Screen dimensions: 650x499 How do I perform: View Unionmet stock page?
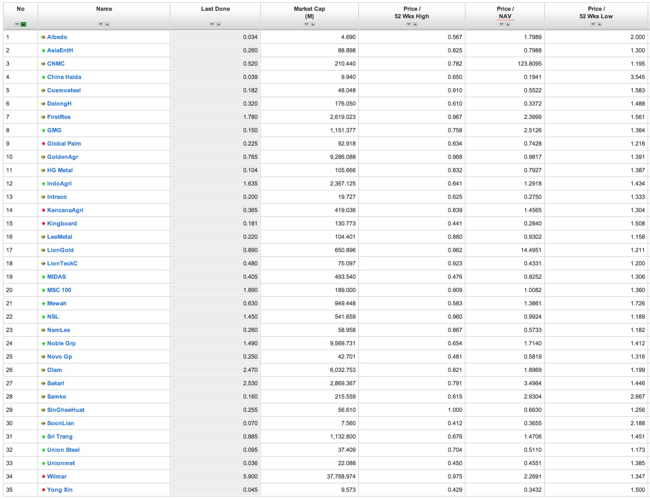[x=61, y=463]
